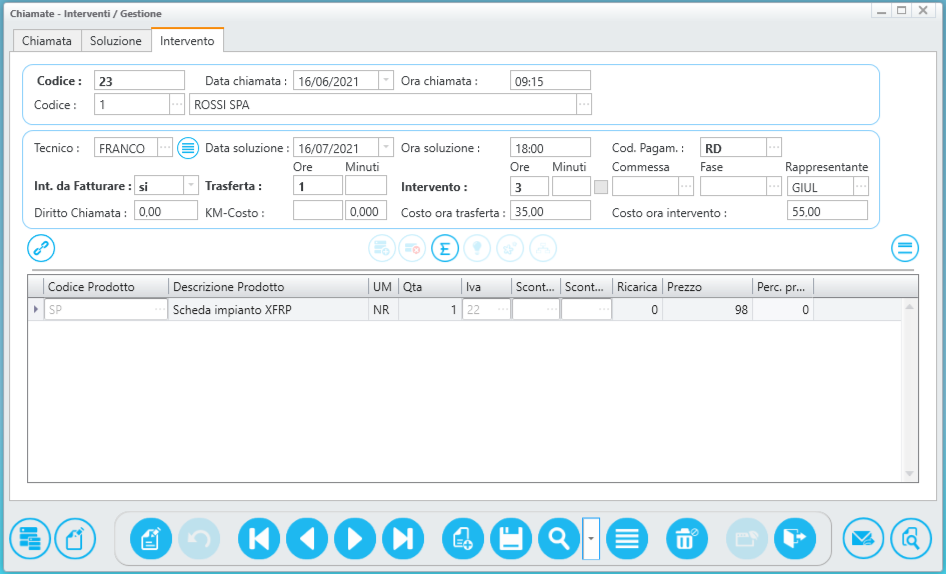Viewport: 946px width, 574px height.
Task: Click the document preview magnifier icon
Action: pos(911,538)
